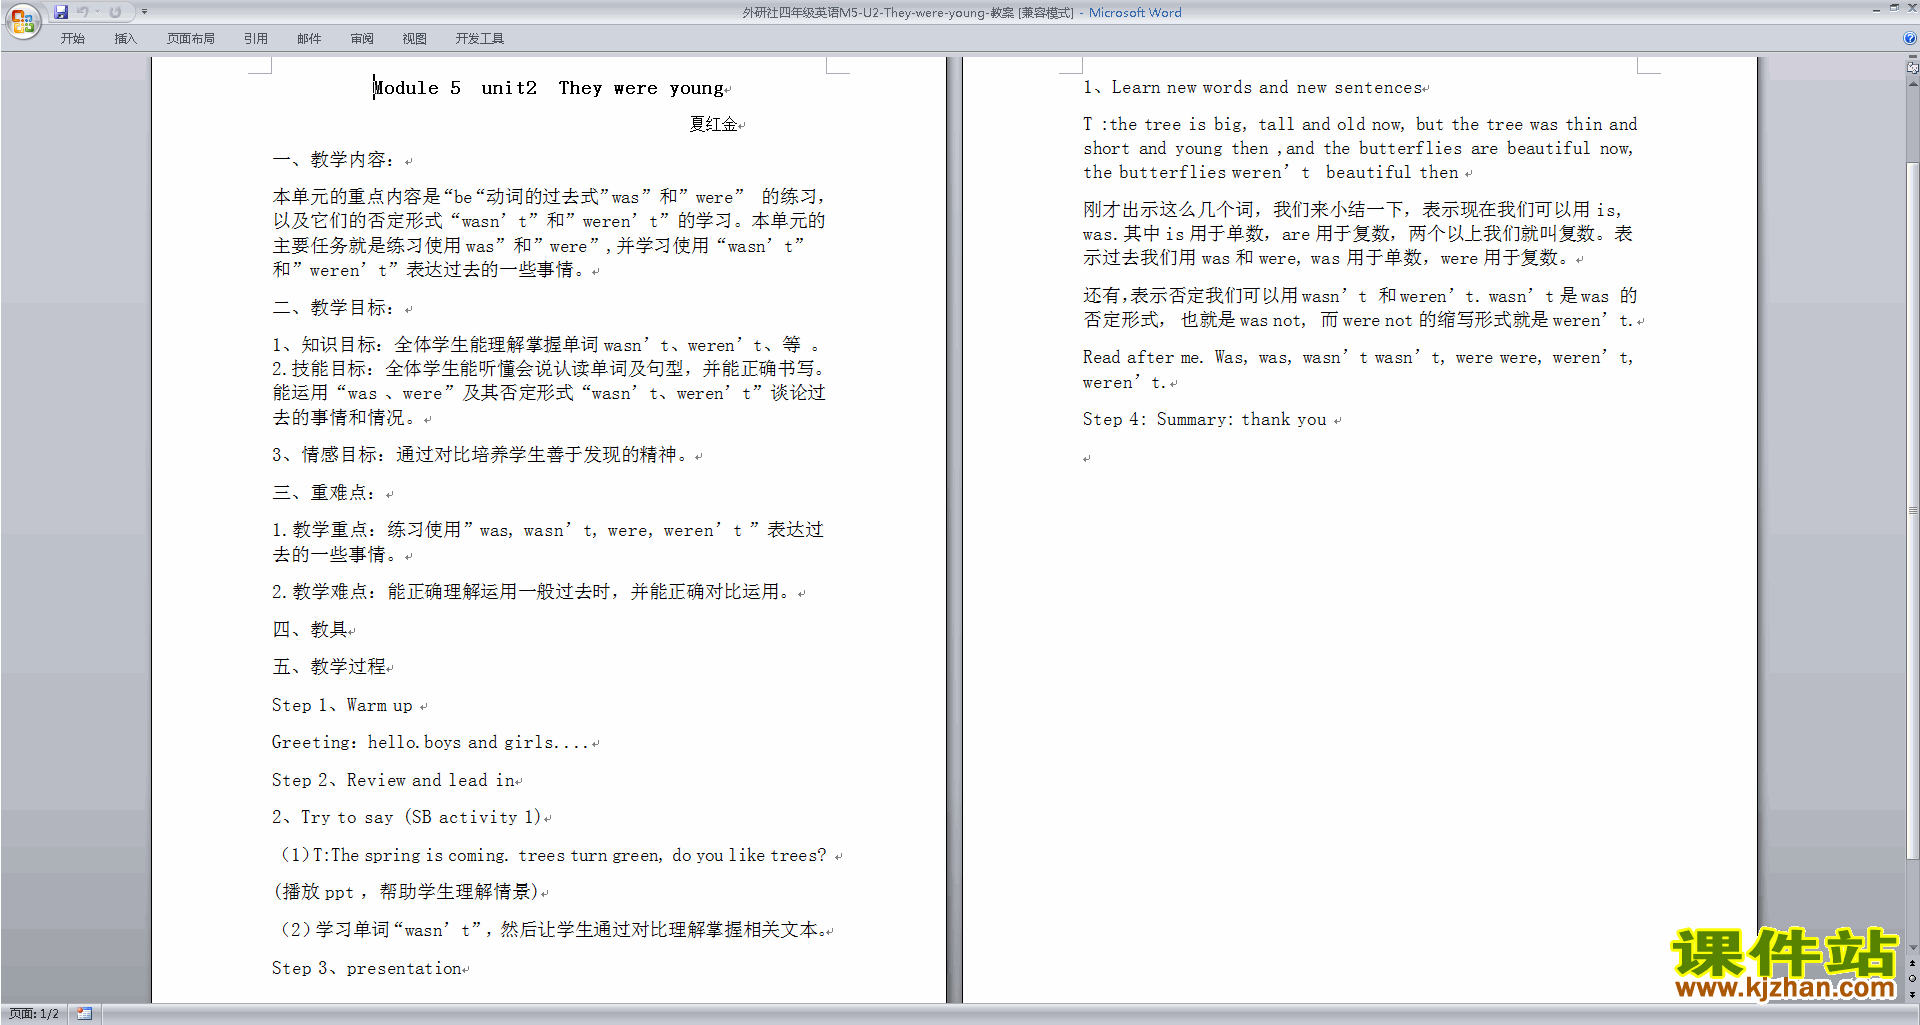Open the 审阅 ribbon tab

362,39
